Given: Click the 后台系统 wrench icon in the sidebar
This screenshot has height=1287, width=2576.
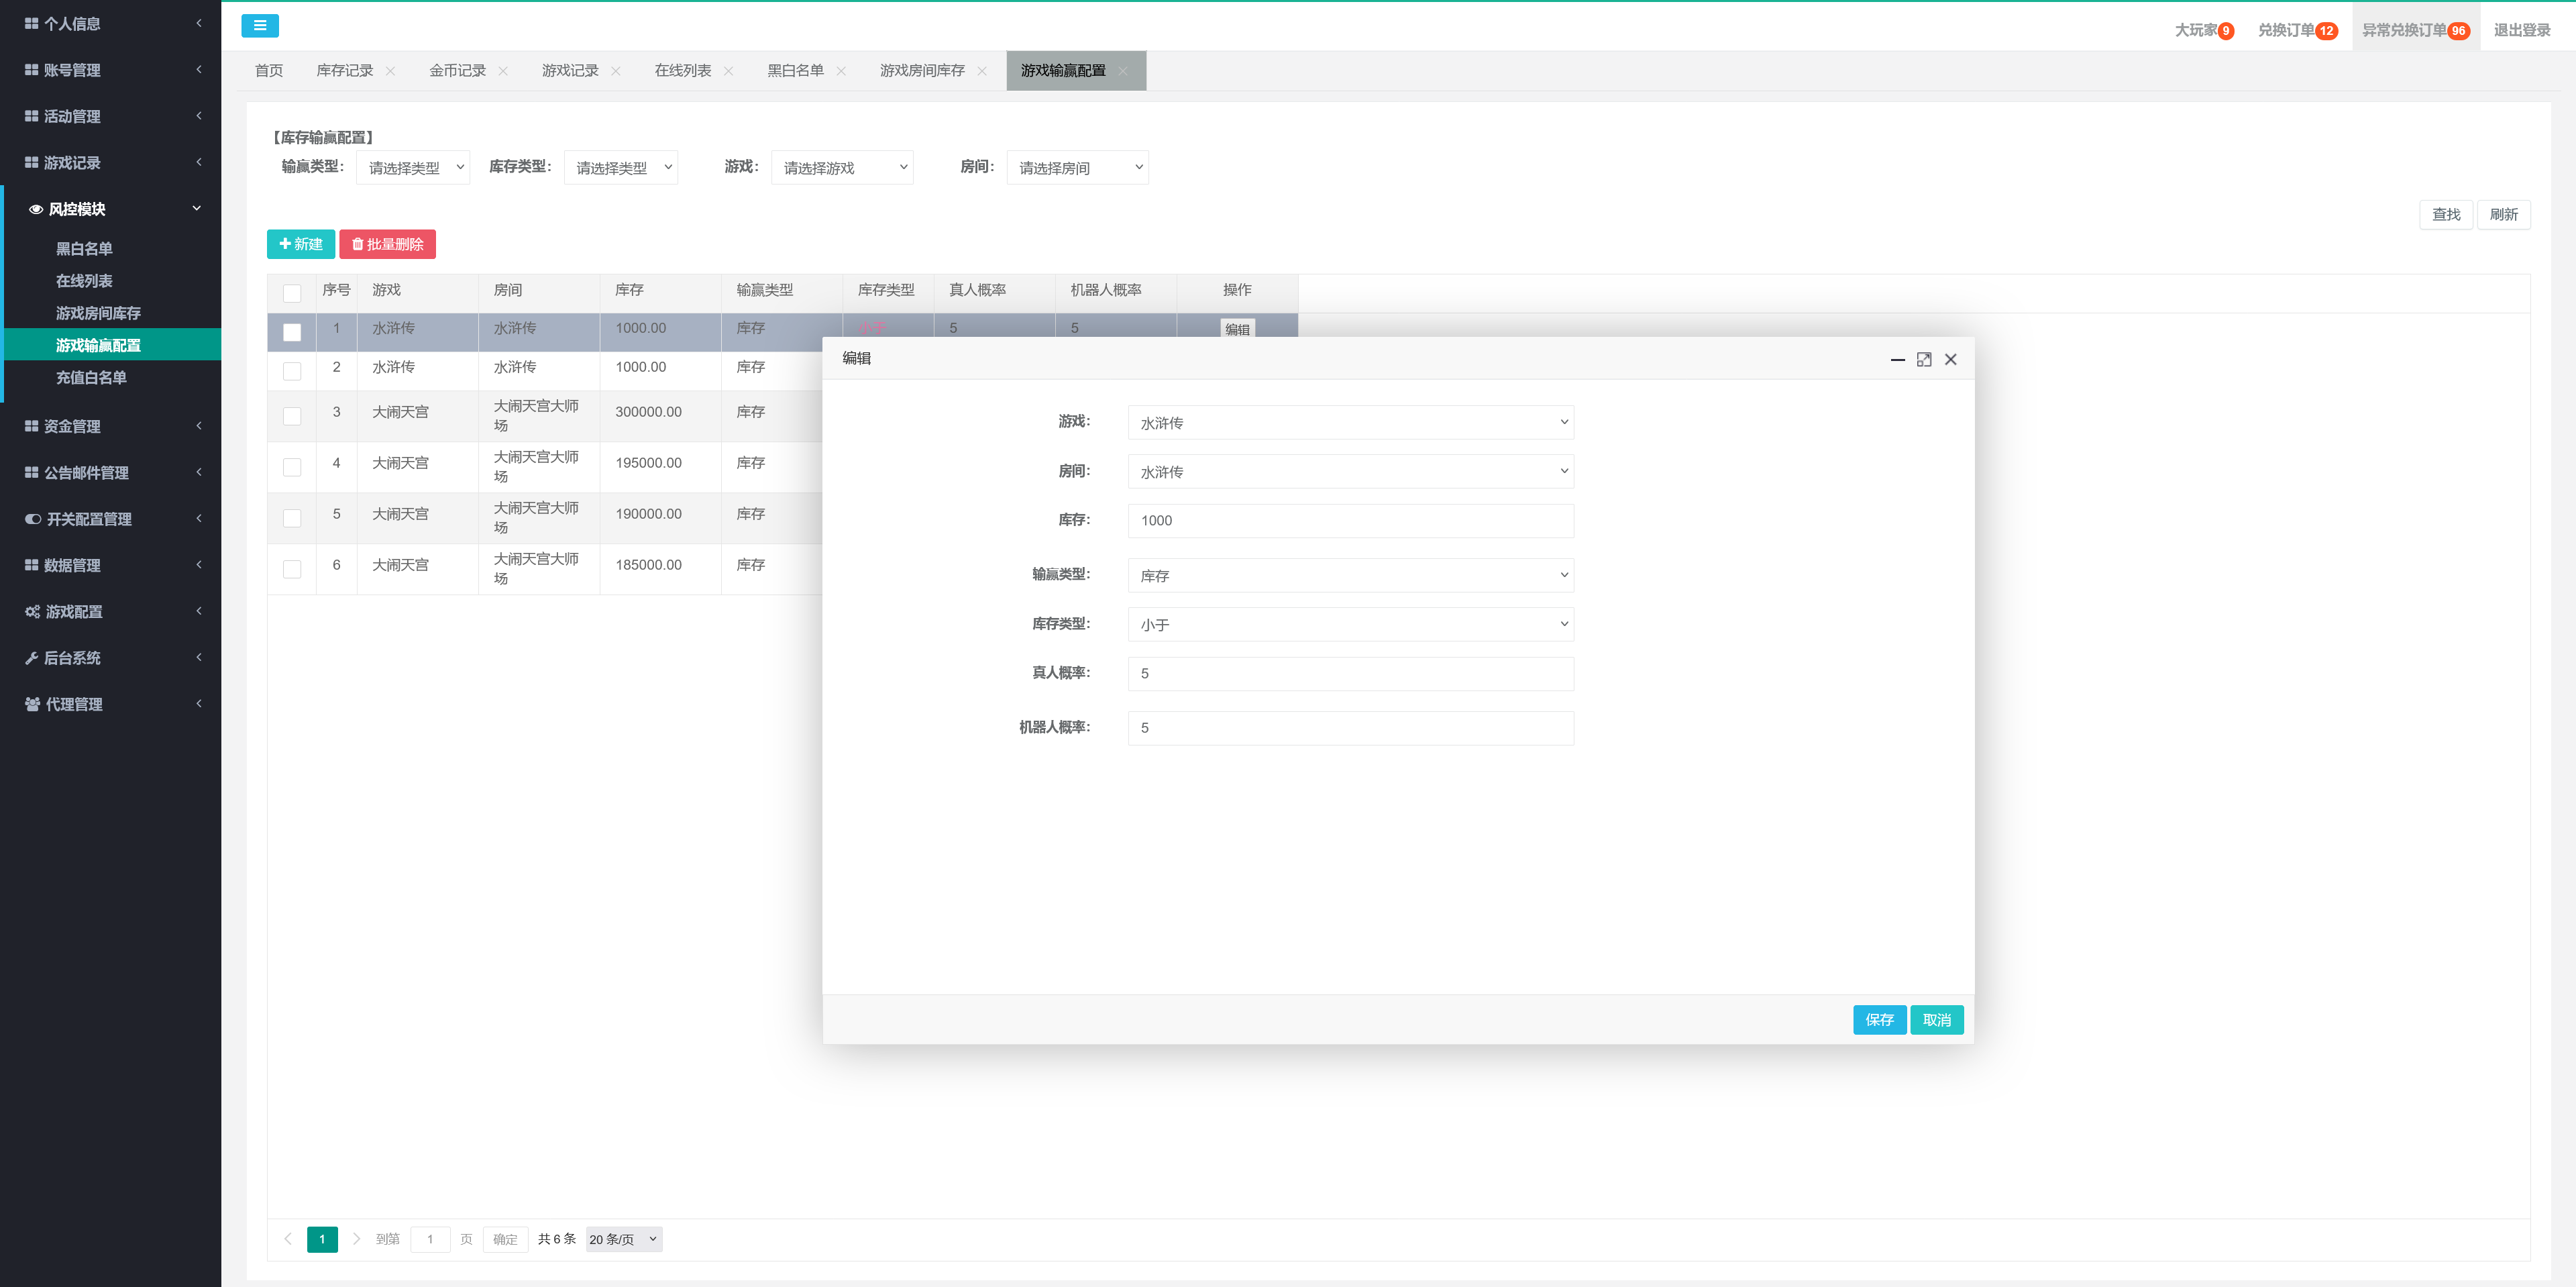Looking at the screenshot, I should 32,658.
